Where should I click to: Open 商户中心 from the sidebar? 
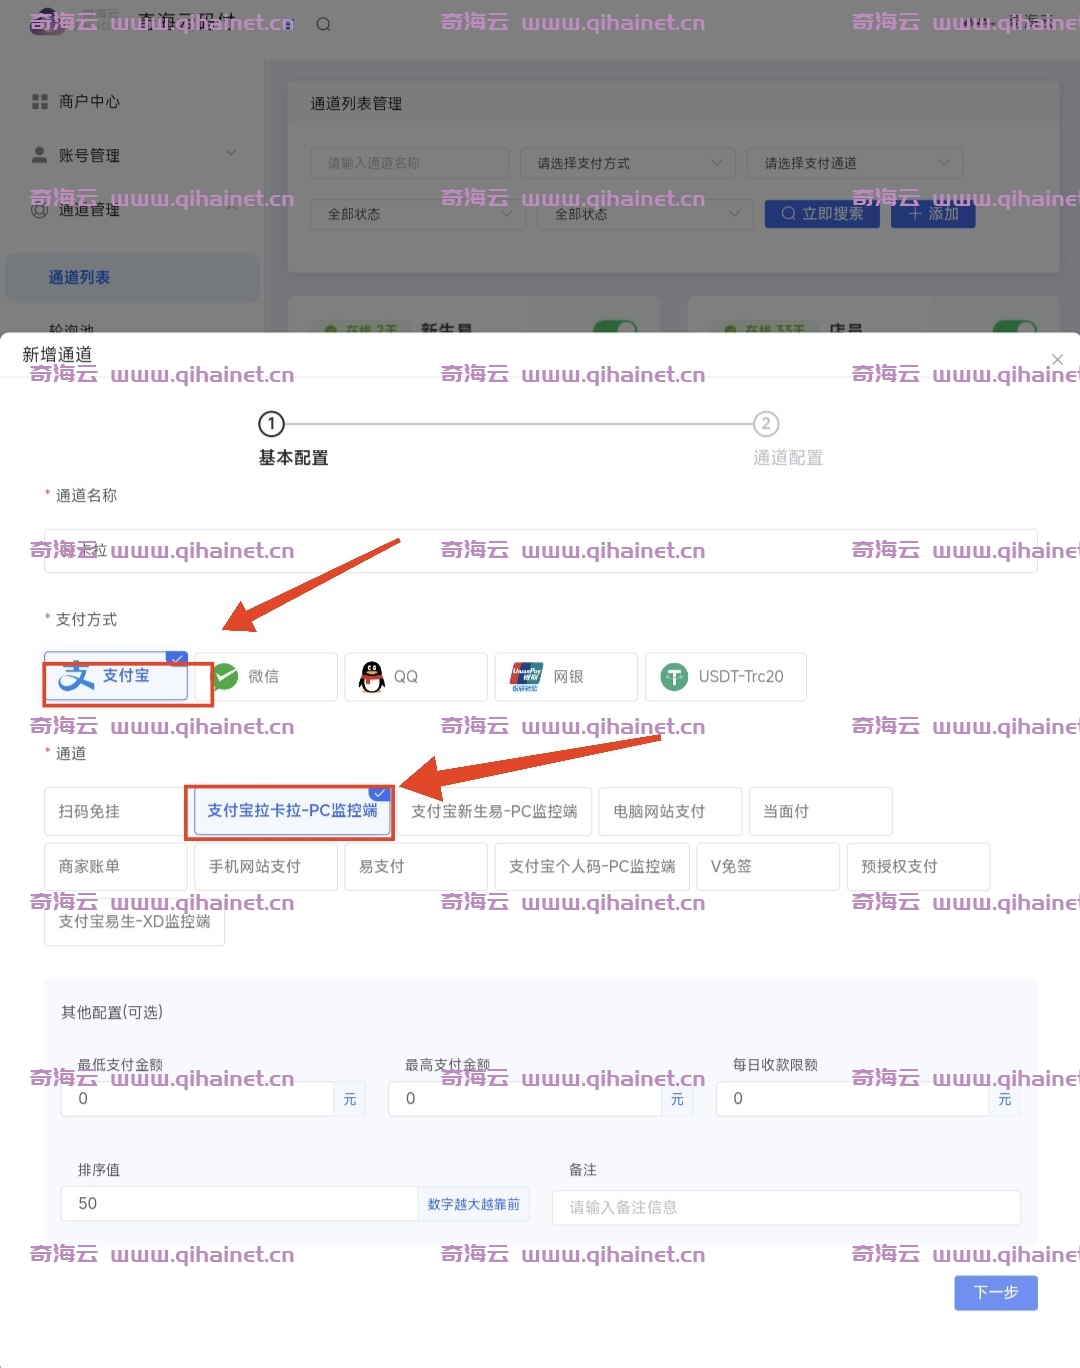[x=88, y=102]
